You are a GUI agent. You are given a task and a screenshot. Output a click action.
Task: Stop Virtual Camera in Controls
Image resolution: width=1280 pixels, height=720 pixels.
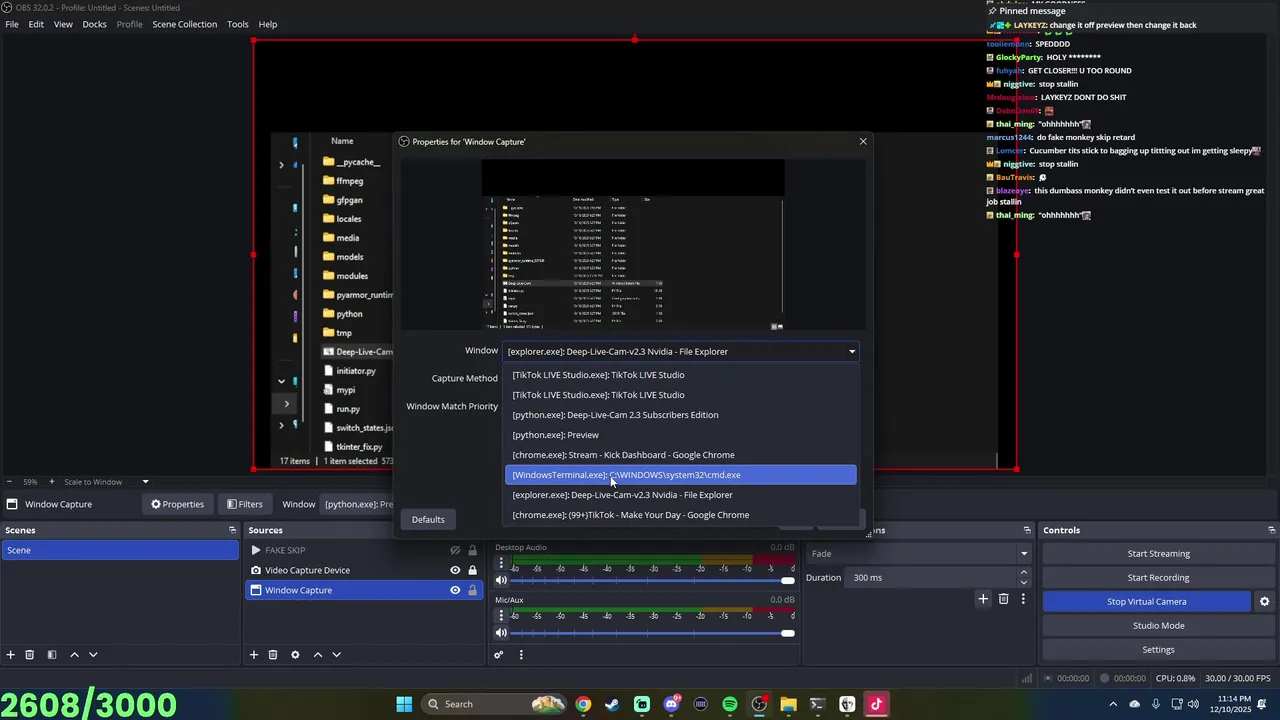point(1146,602)
